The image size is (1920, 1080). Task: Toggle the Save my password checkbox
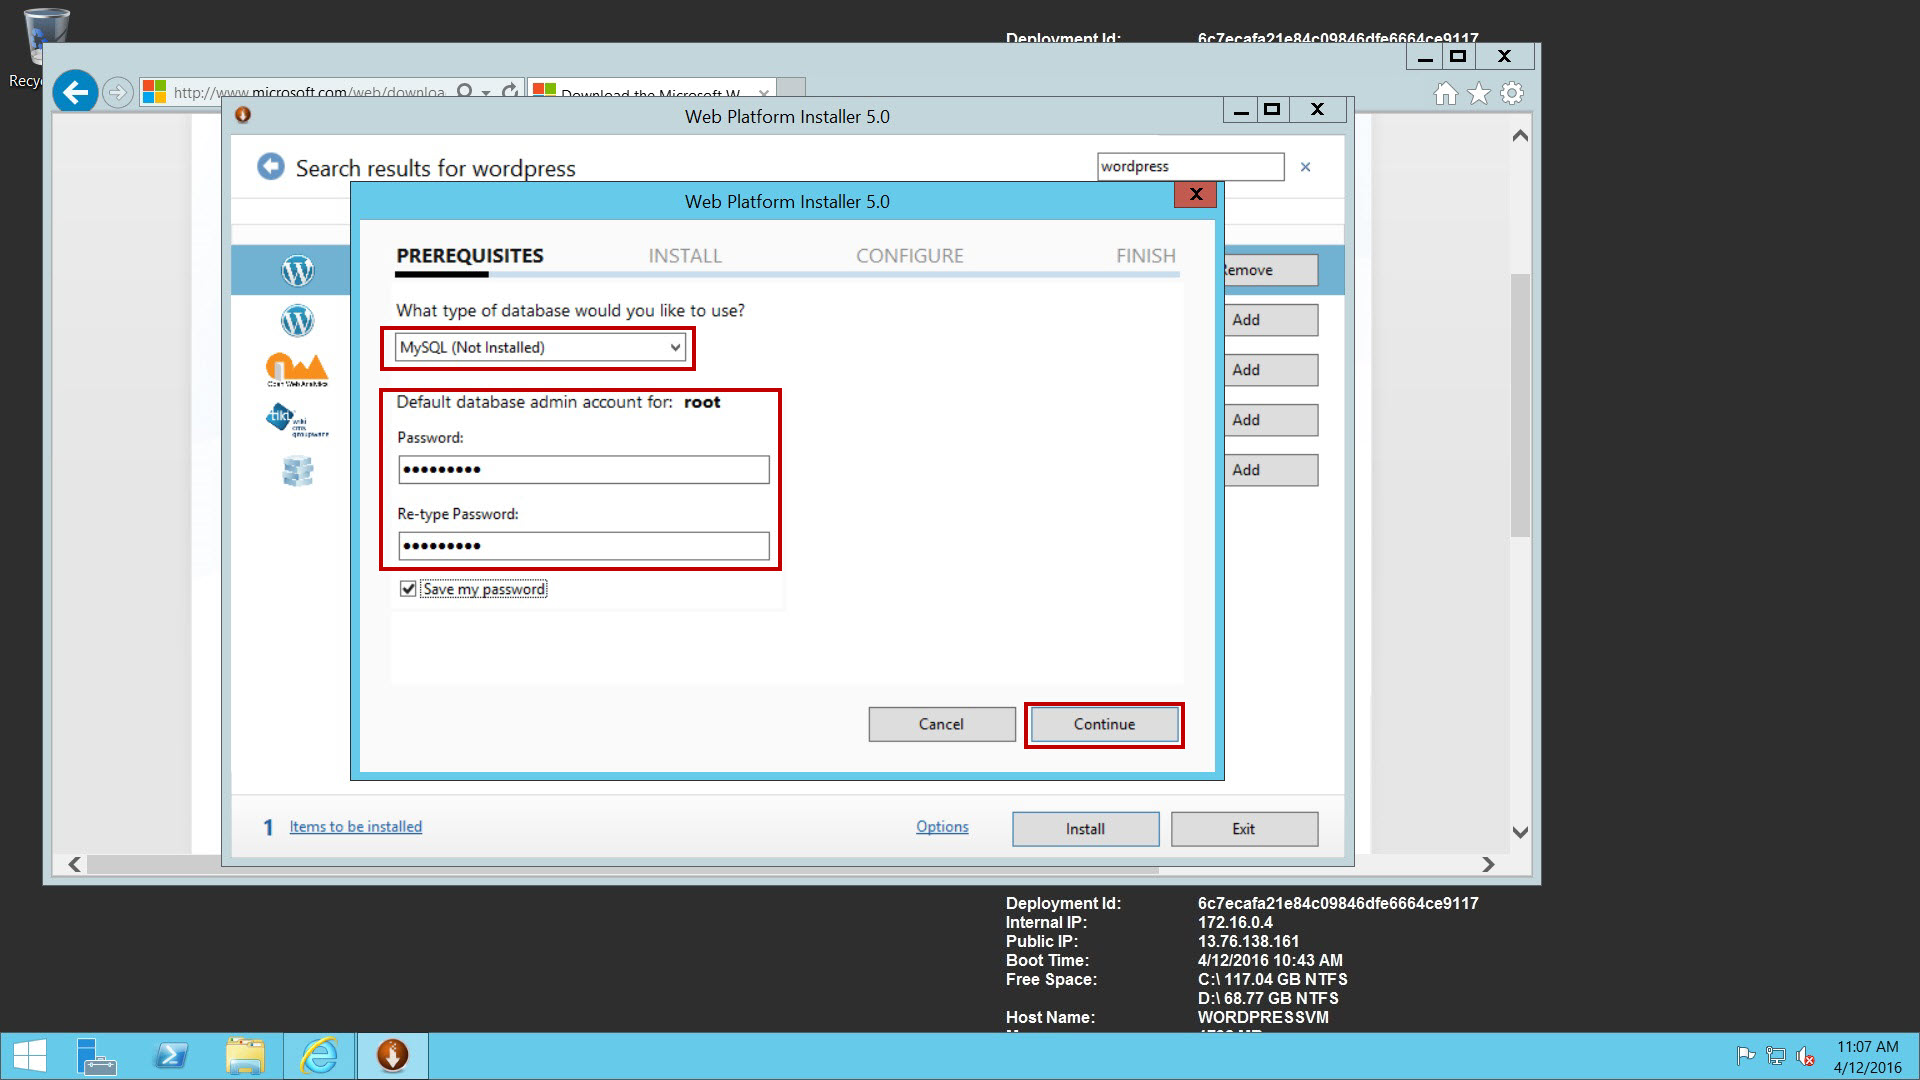tap(408, 589)
